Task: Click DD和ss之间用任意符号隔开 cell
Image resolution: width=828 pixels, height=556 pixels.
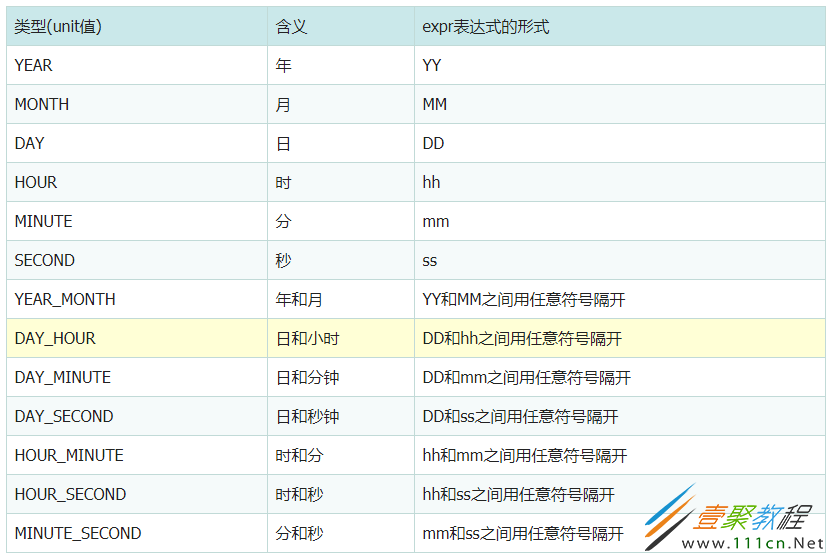Action: 620,416
